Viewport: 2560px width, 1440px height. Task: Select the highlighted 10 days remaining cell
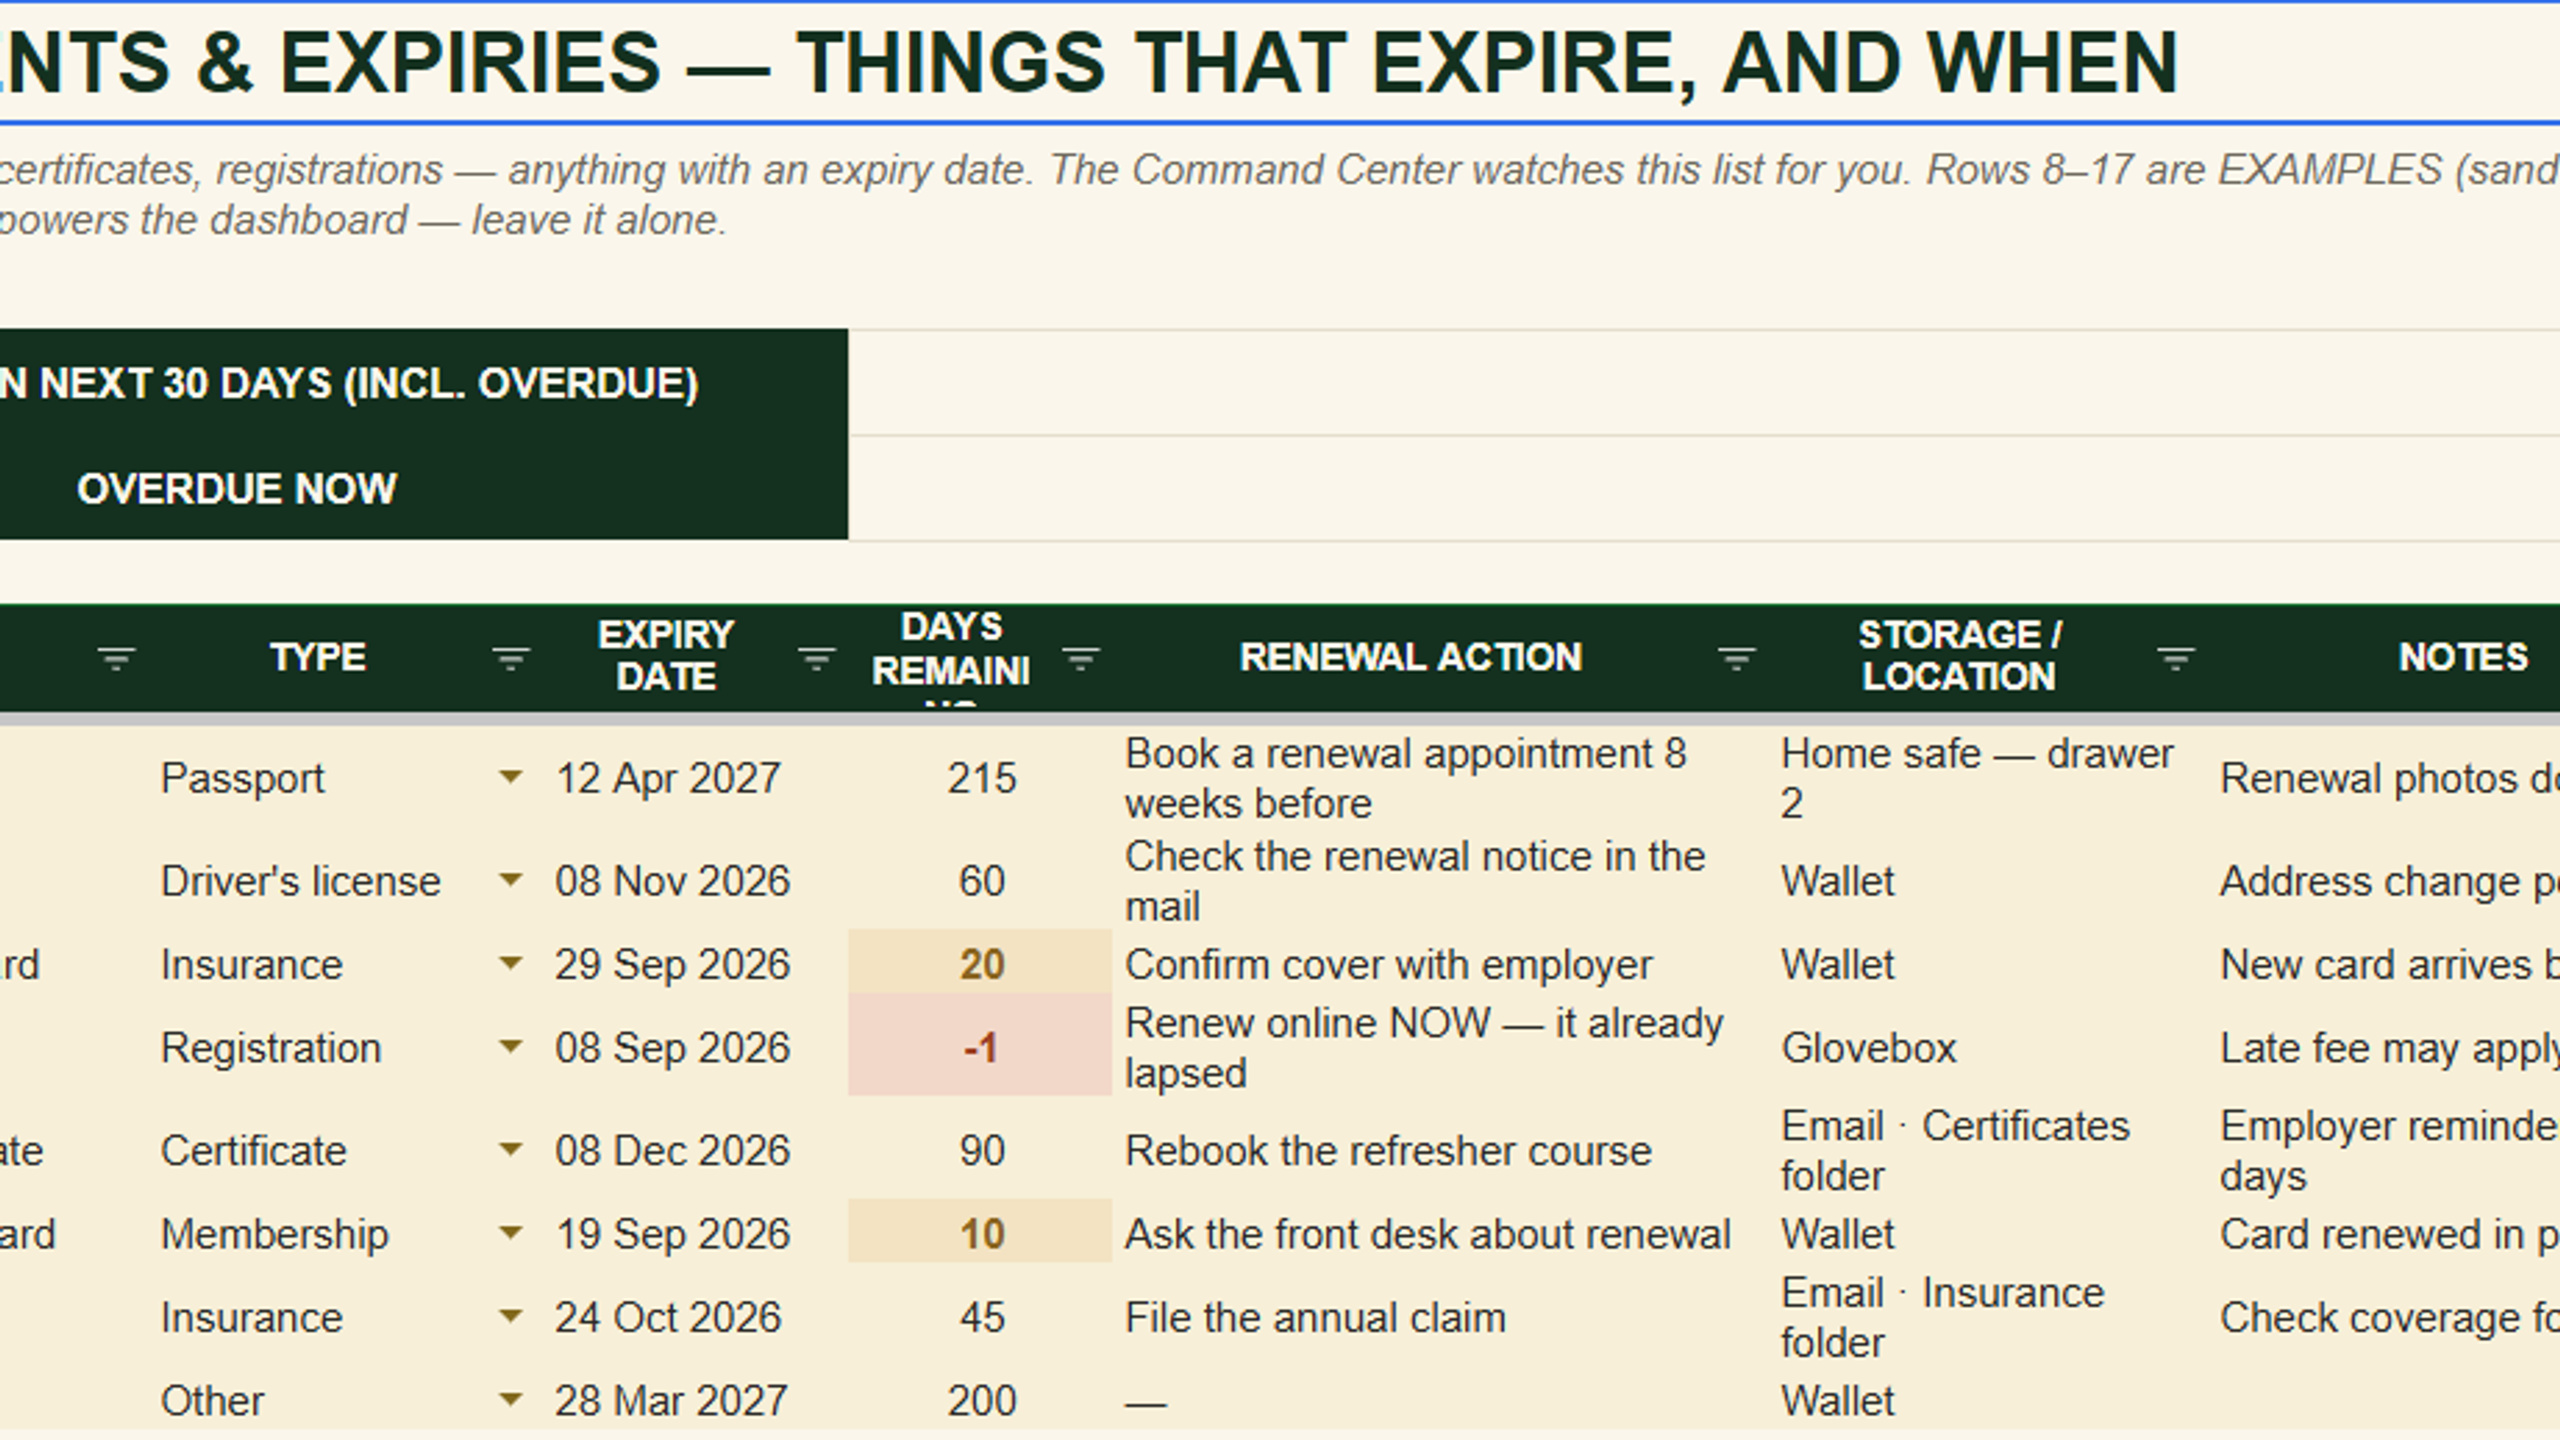[x=980, y=1233]
